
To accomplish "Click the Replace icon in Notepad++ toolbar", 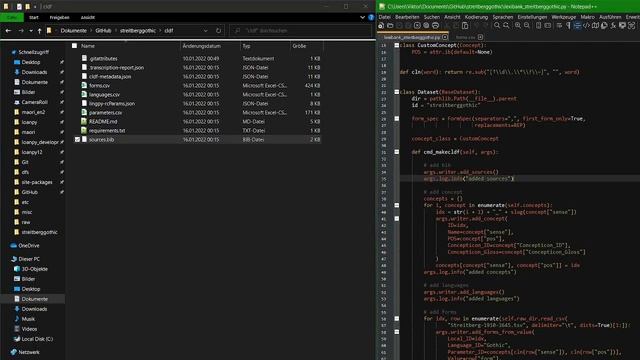I will 506,25.
